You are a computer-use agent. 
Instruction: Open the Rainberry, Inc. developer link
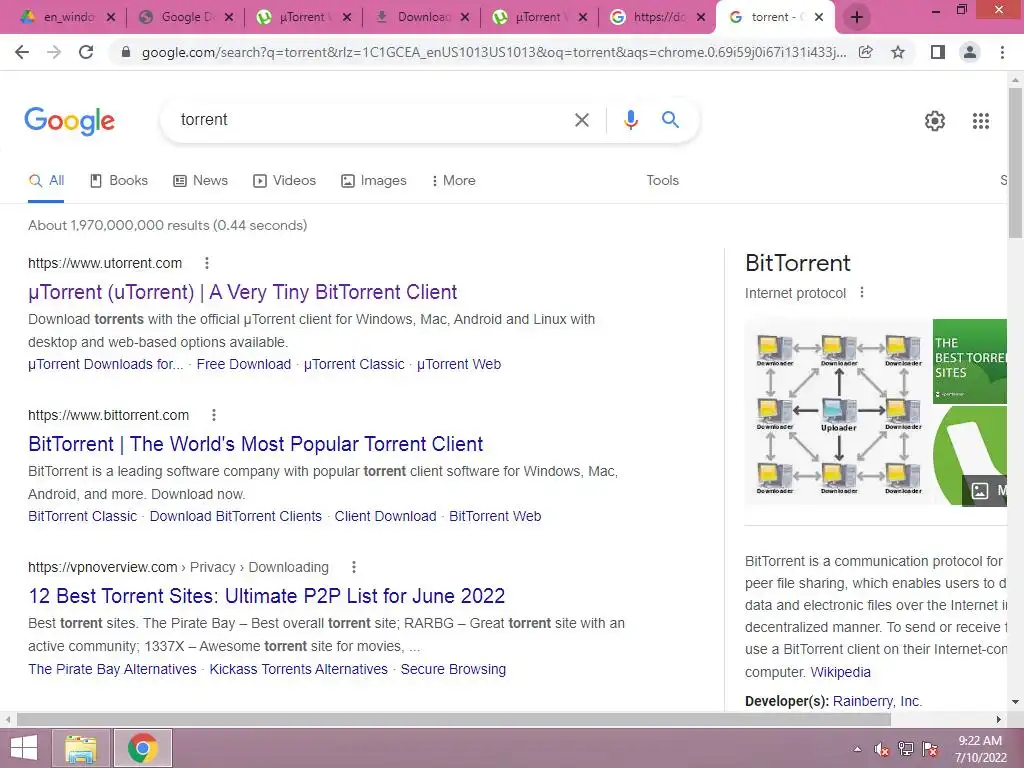(876, 701)
